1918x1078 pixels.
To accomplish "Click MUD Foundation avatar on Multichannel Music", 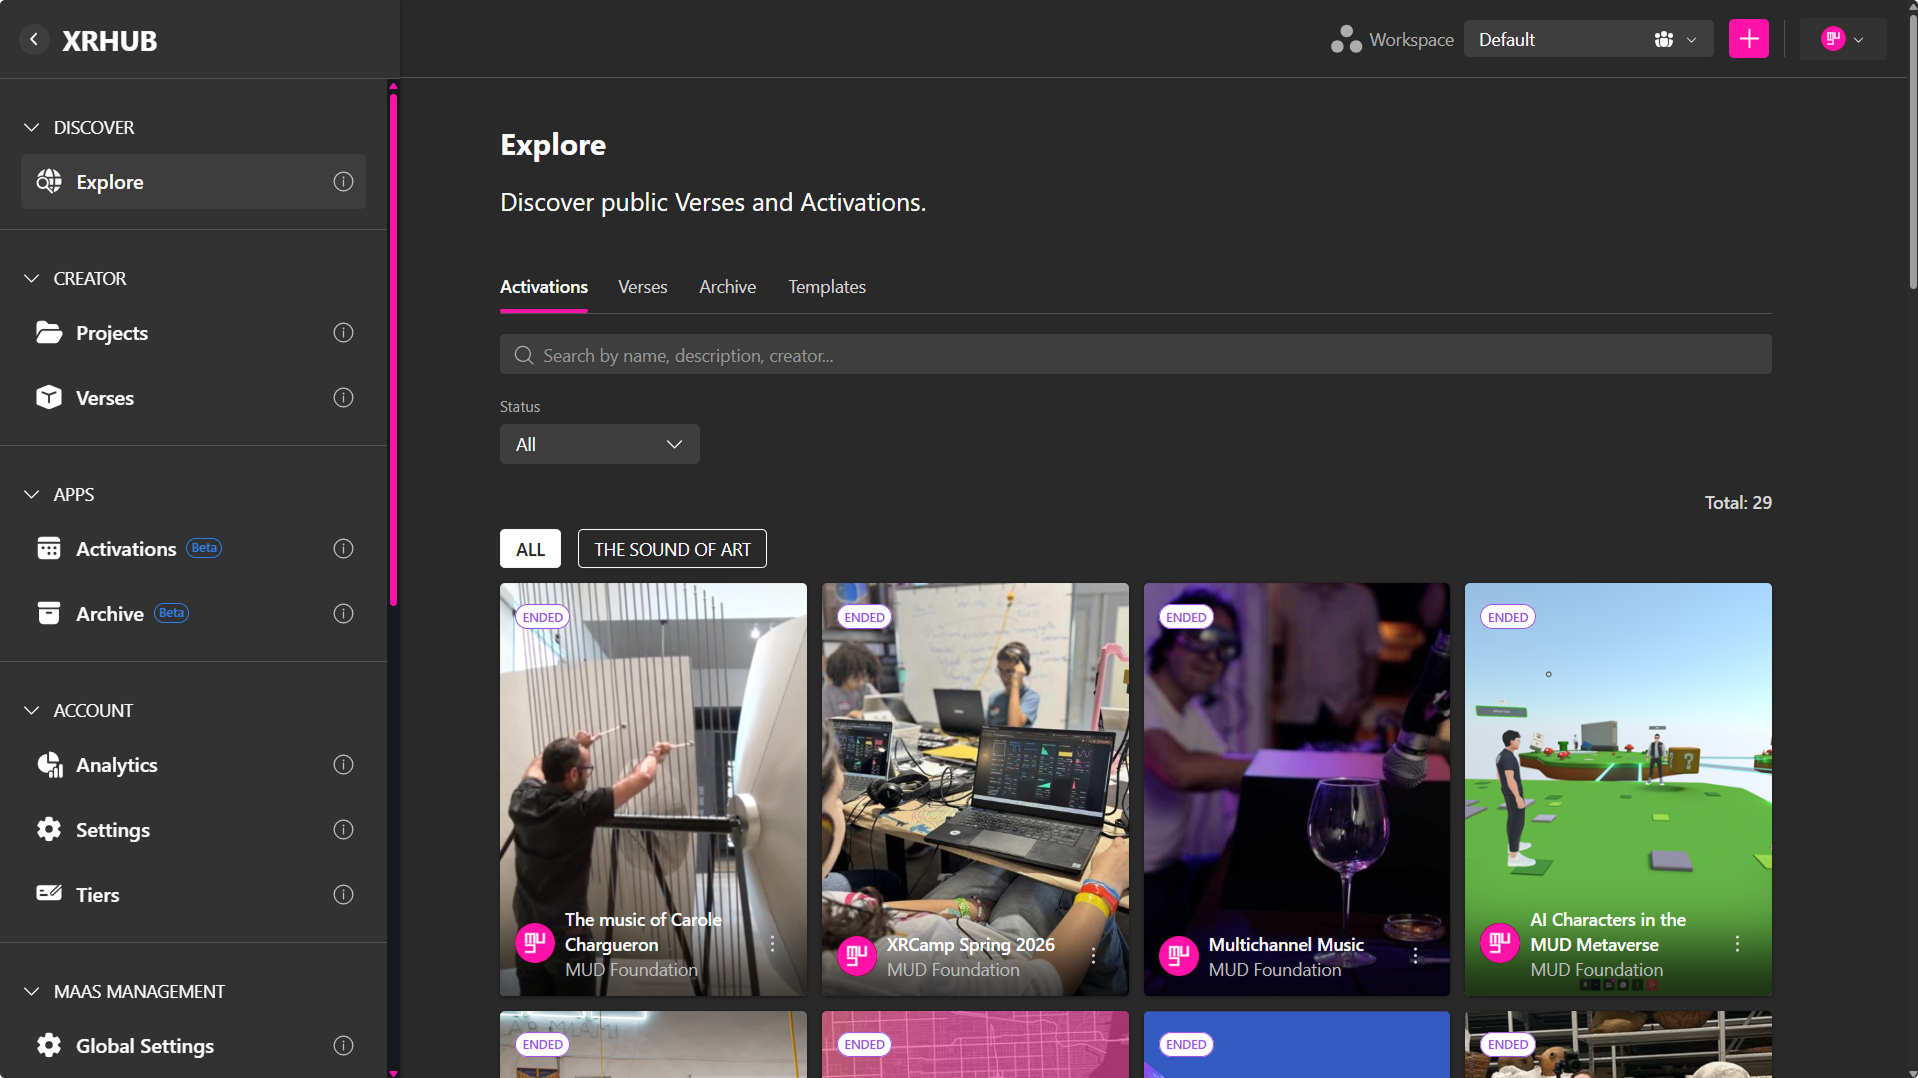I will [x=1178, y=956].
